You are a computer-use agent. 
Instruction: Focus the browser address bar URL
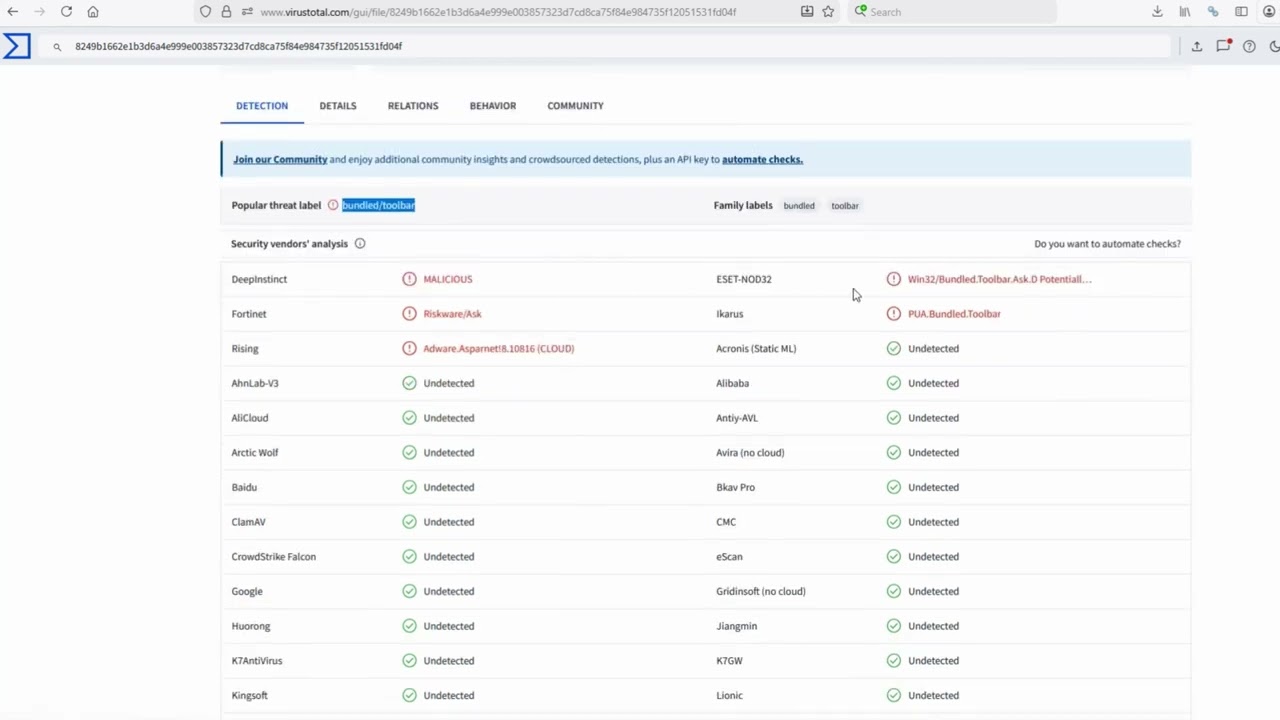(x=498, y=12)
